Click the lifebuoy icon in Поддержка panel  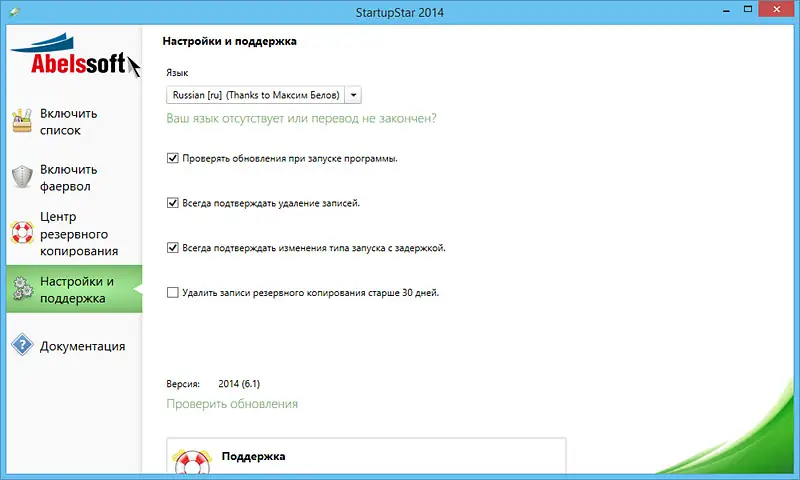(192, 461)
